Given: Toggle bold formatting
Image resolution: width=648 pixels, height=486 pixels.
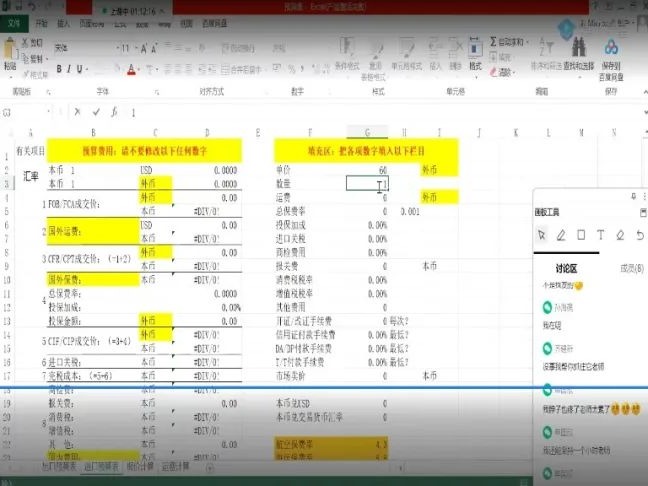Looking at the screenshot, I should tap(59, 69).
